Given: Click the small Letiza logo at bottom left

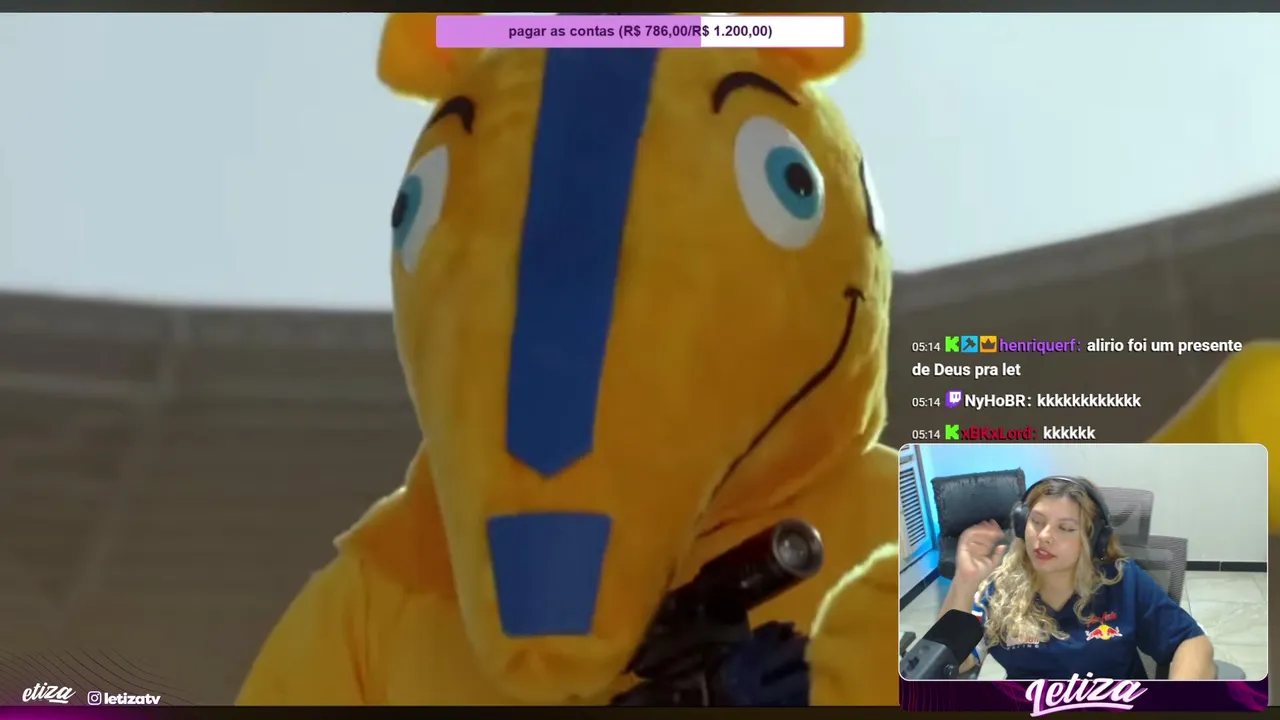Looking at the screenshot, I should [x=48, y=693].
